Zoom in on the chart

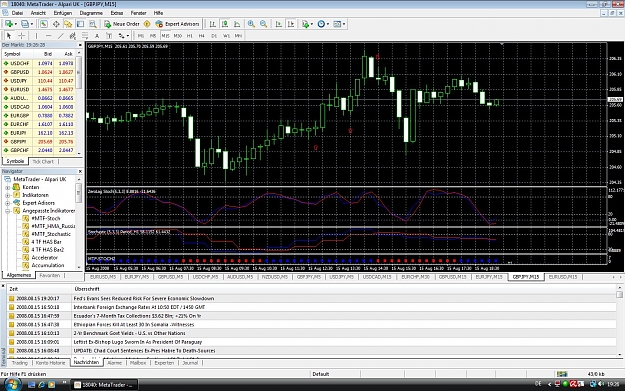[x=251, y=24]
